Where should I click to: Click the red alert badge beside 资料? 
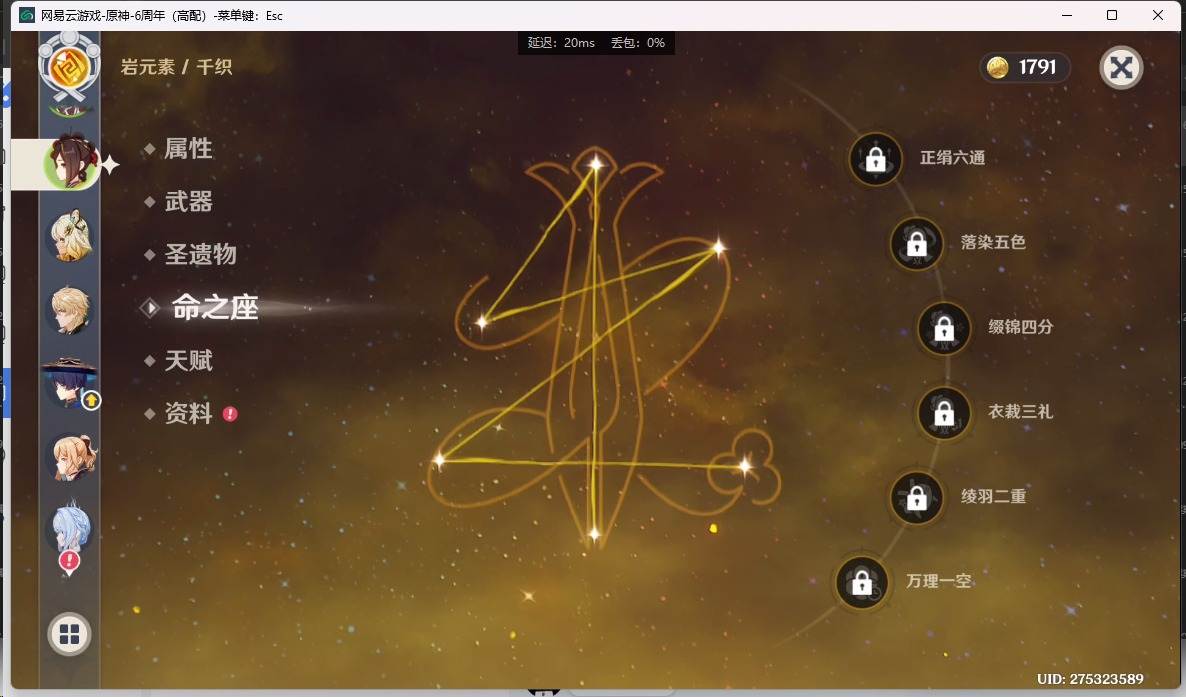(x=230, y=414)
